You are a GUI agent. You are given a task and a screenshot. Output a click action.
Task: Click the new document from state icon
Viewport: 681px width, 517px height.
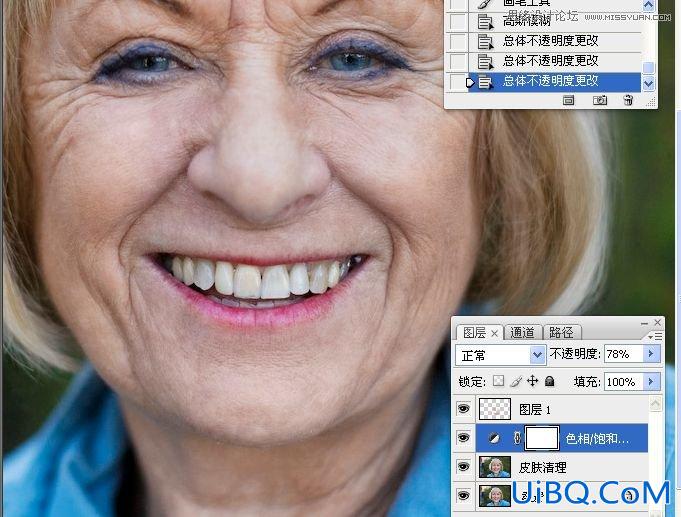(x=568, y=101)
